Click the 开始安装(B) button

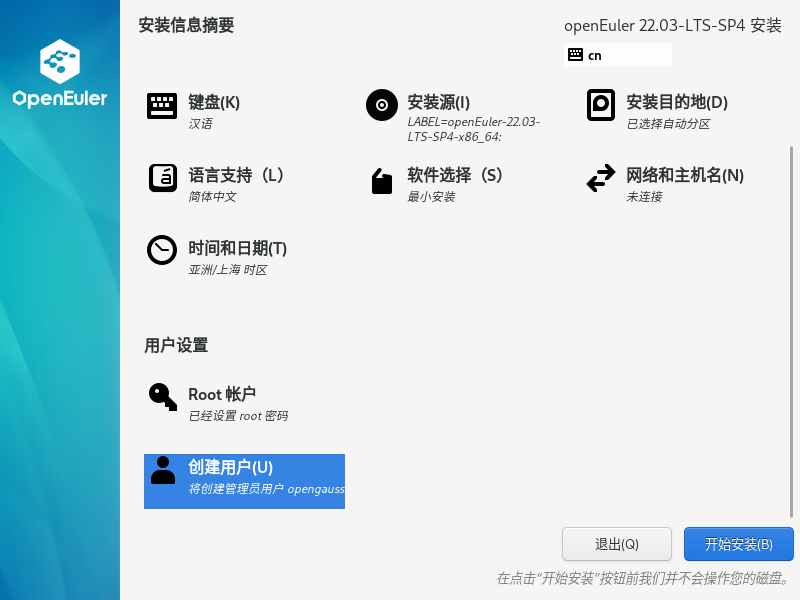click(739, 544)
